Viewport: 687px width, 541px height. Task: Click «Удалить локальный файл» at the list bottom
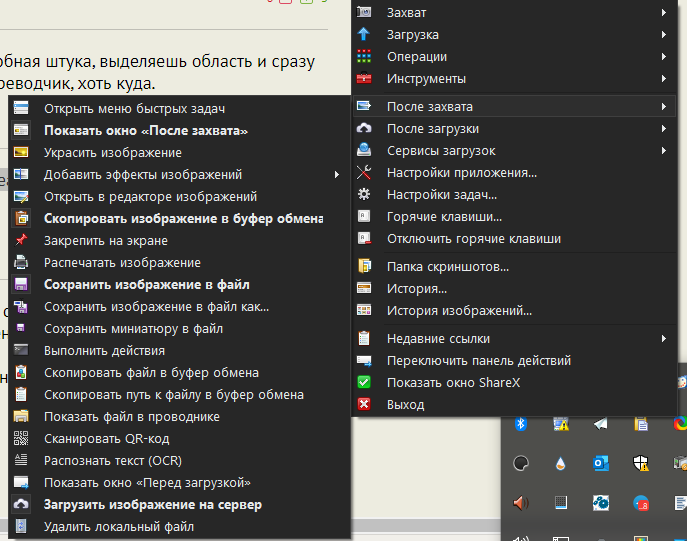[118, 527]
